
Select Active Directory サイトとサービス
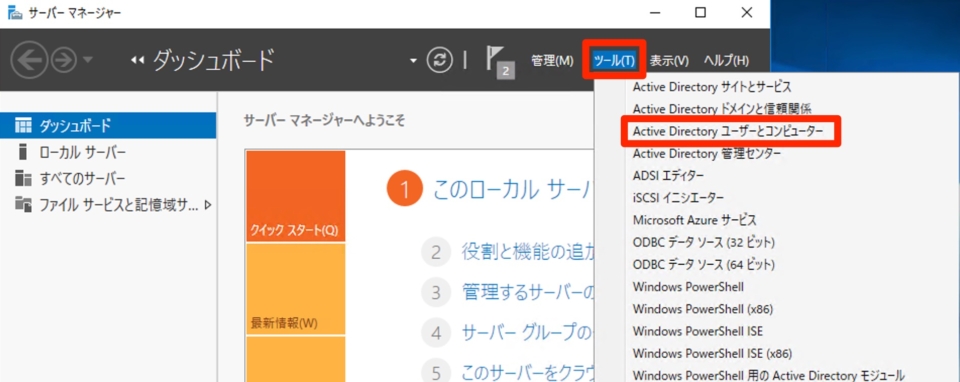pyautogui.click(x=712, y=86)
